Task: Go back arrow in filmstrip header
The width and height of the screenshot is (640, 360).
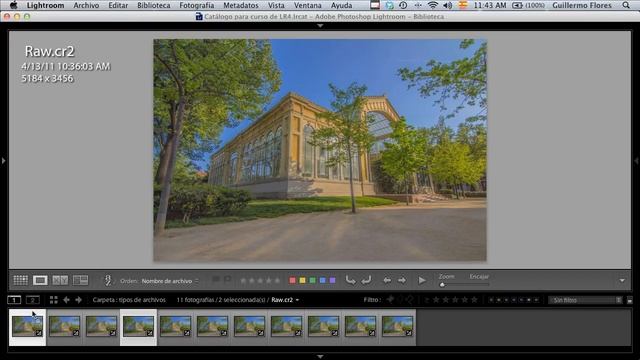Action: tap(66, 300)
